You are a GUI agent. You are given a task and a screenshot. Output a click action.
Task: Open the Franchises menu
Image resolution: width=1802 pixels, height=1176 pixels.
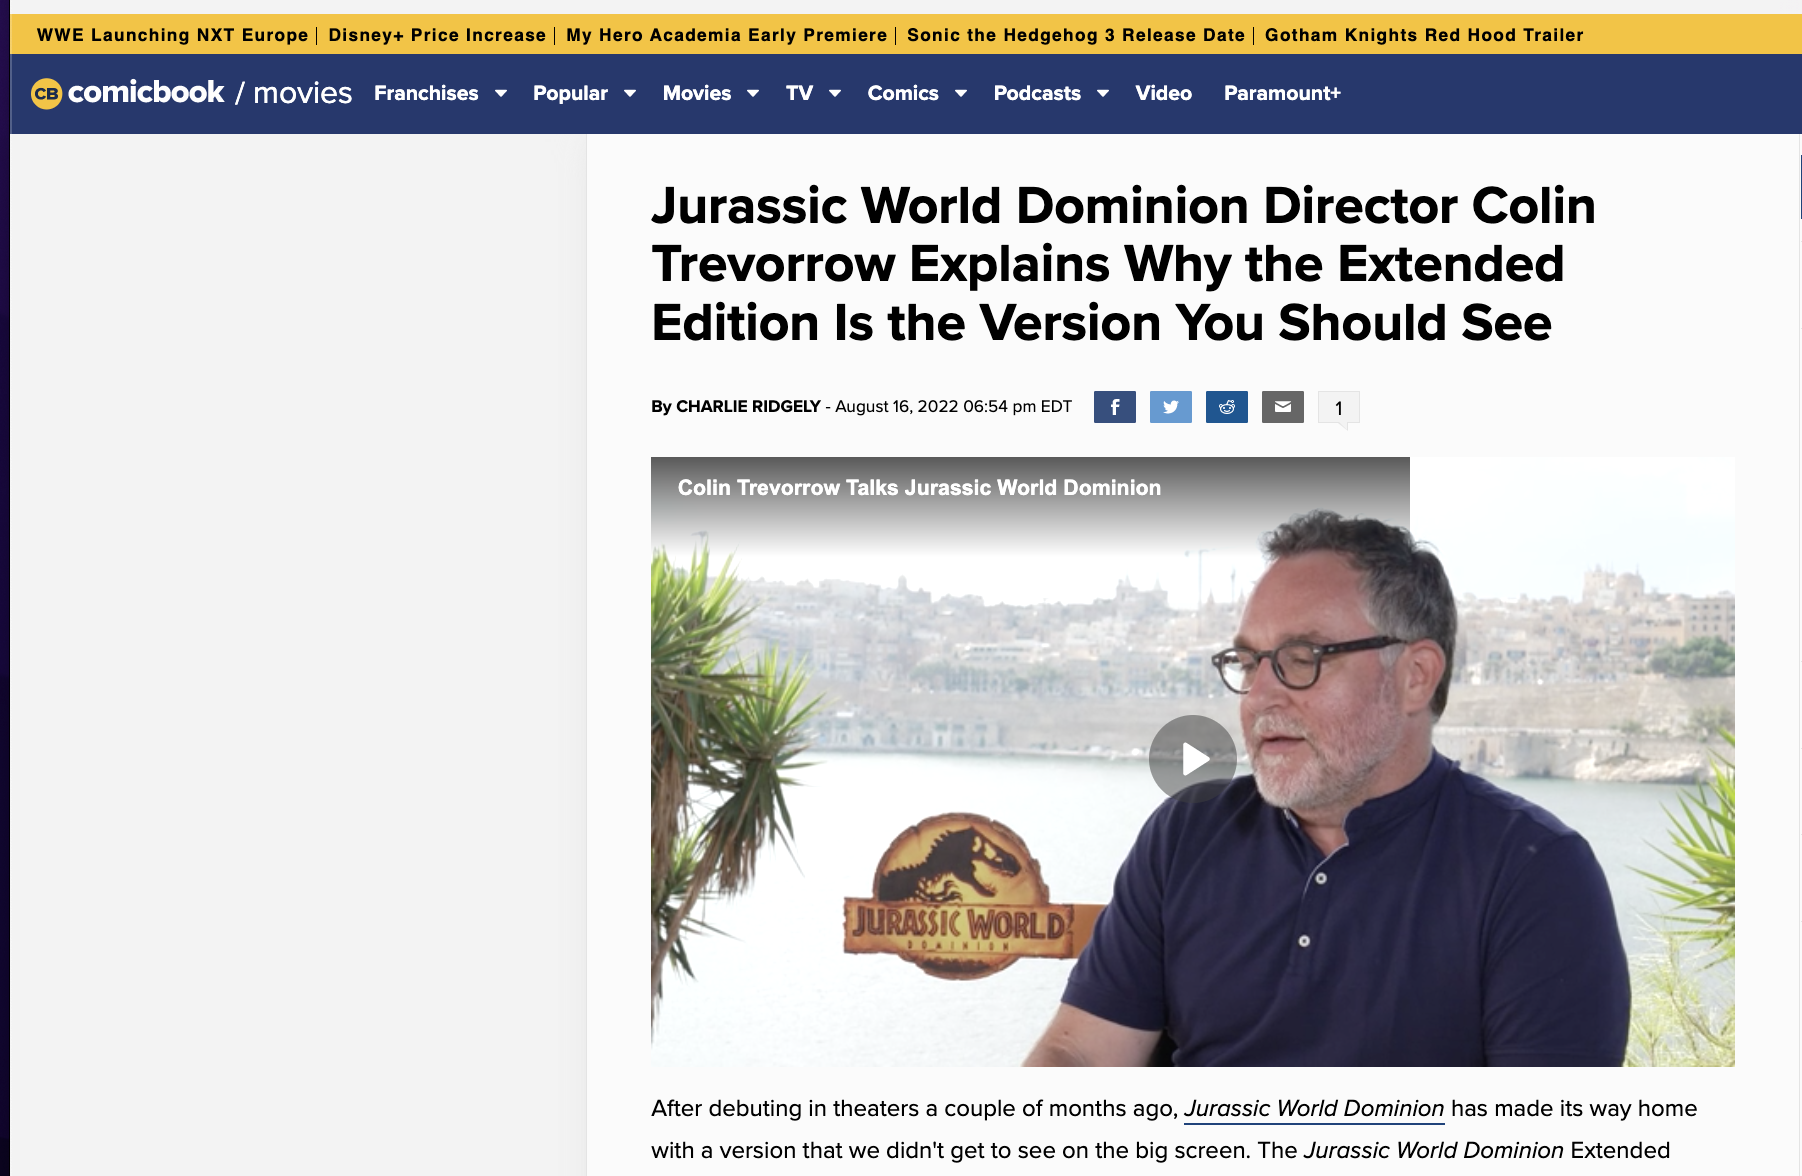click(x=426, y=93)
